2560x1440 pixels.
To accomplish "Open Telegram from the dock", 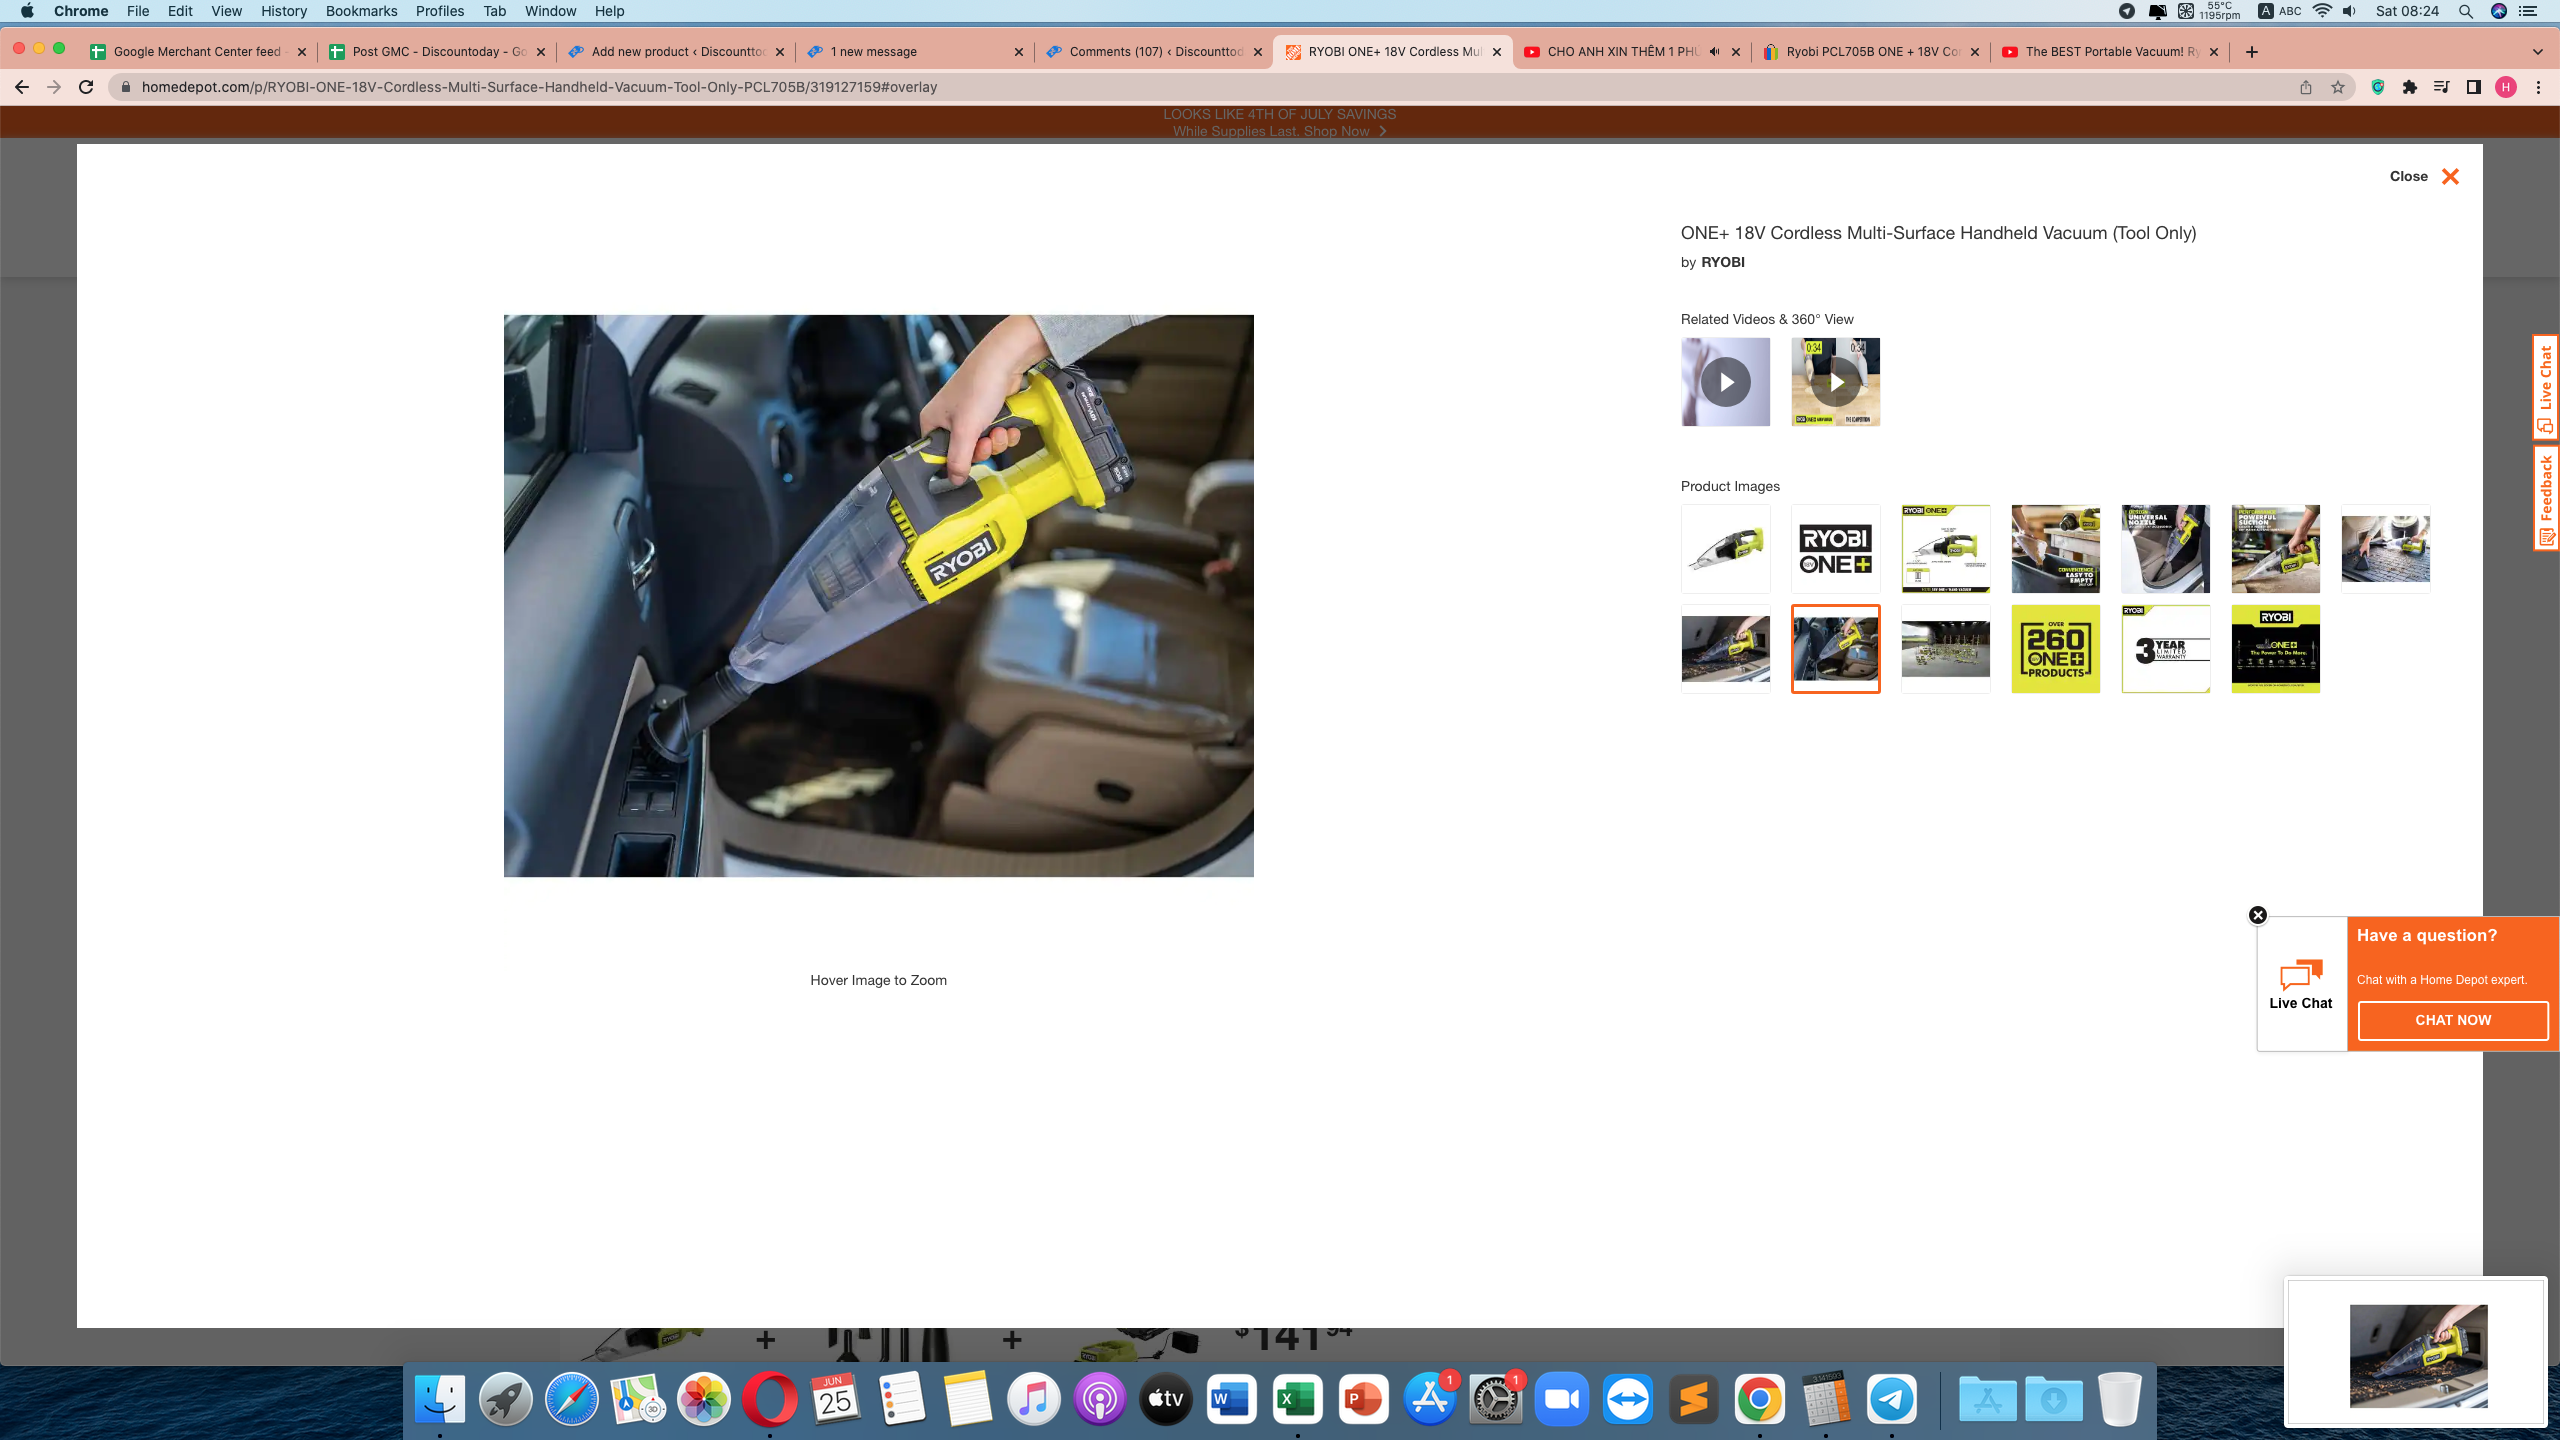I will tap(1891, 1400).
